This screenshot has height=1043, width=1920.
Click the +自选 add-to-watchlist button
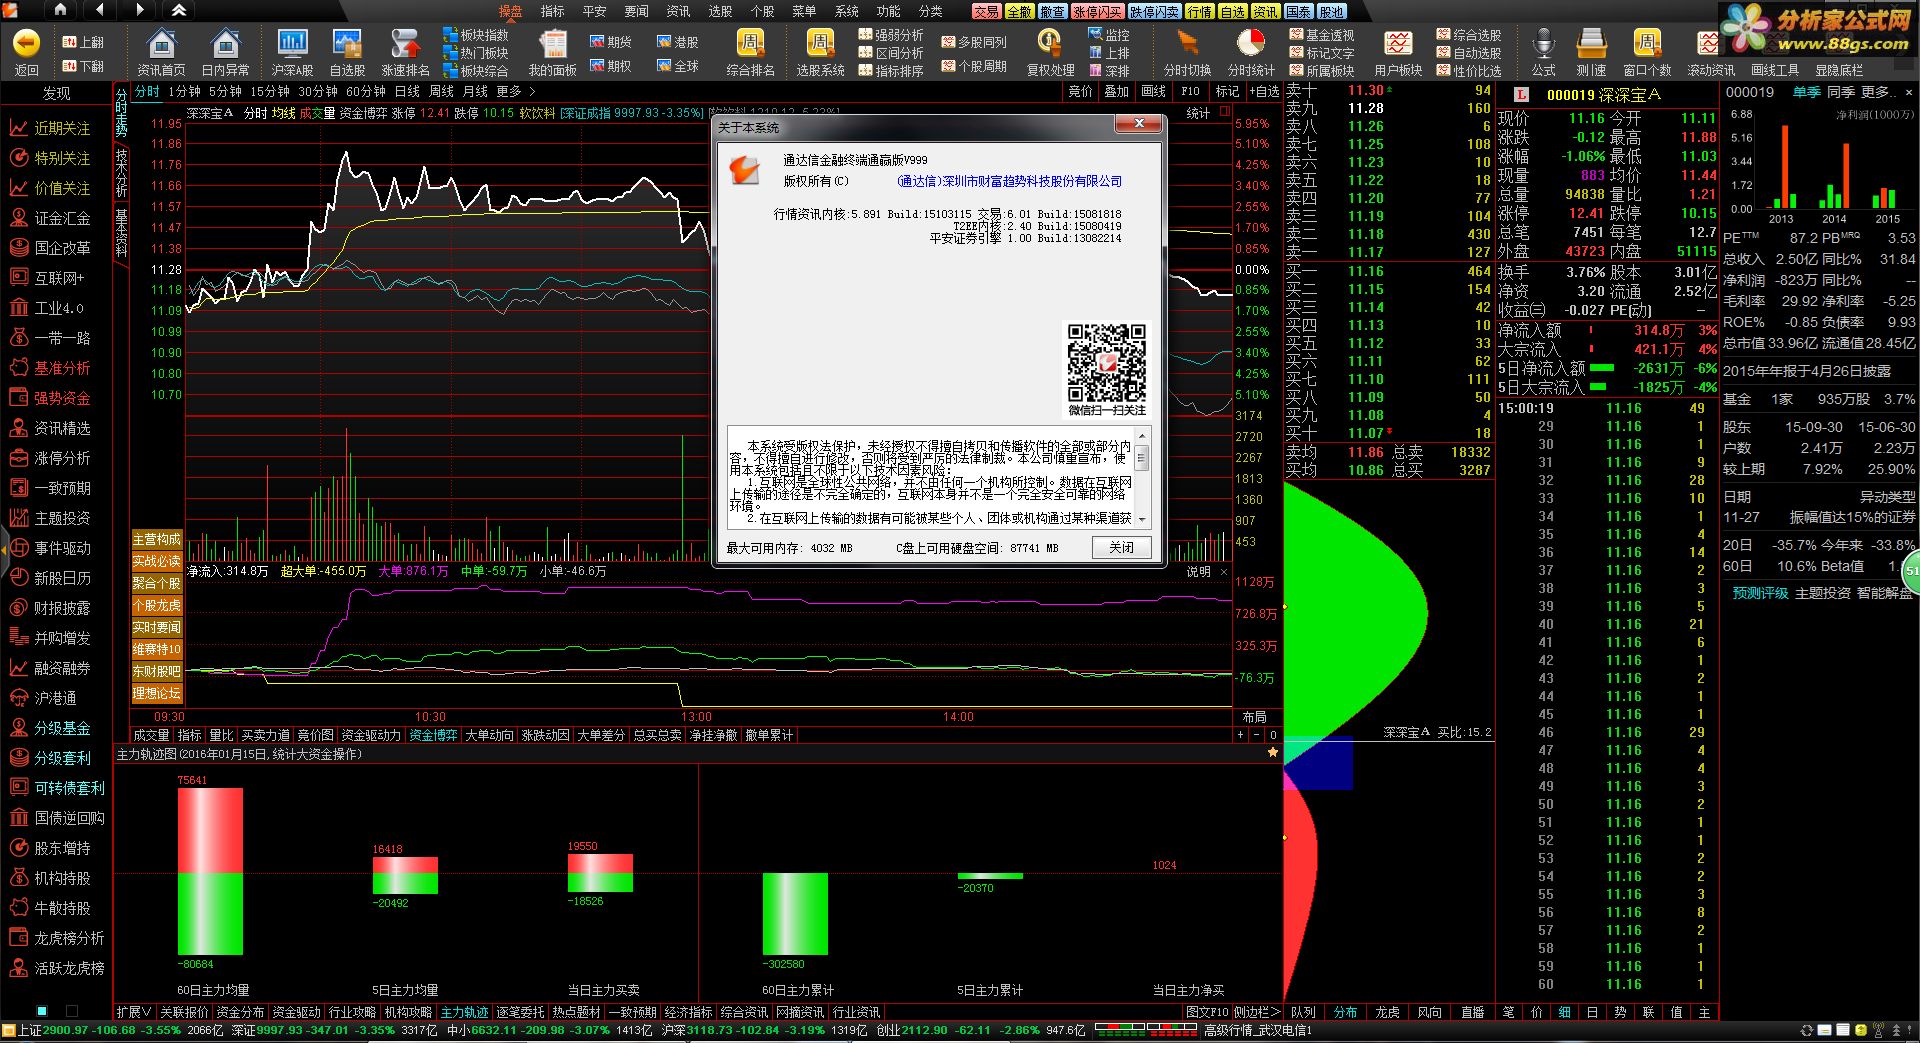(1264, 91)
